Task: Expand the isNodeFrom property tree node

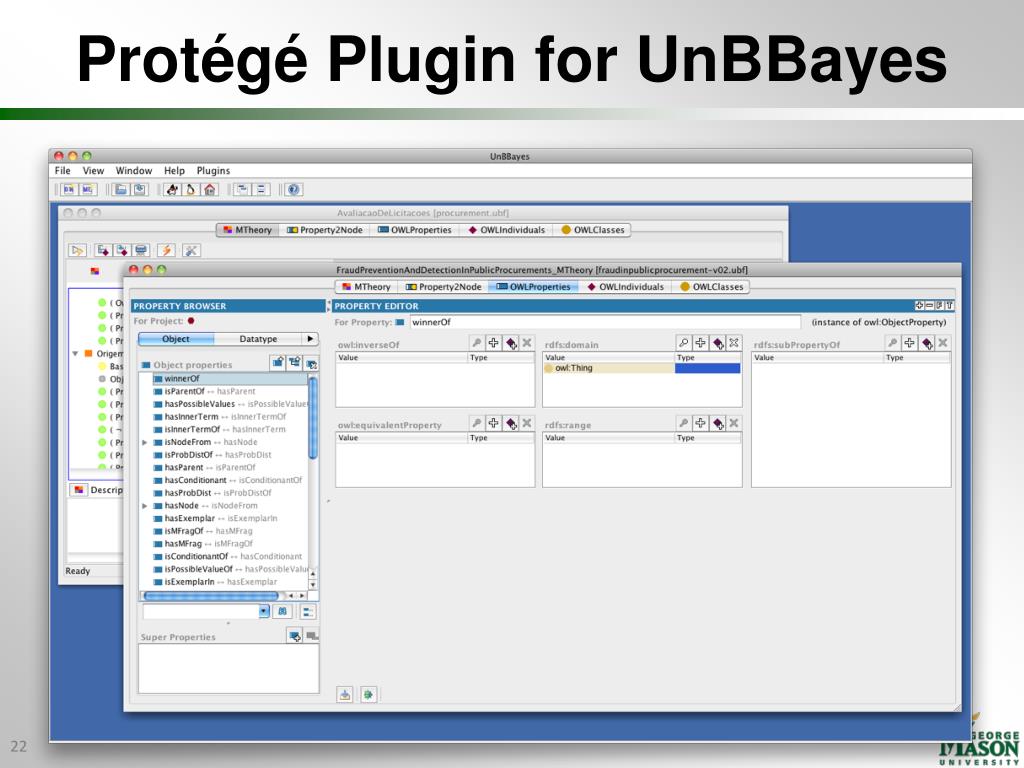Action: tap(145, 442)
